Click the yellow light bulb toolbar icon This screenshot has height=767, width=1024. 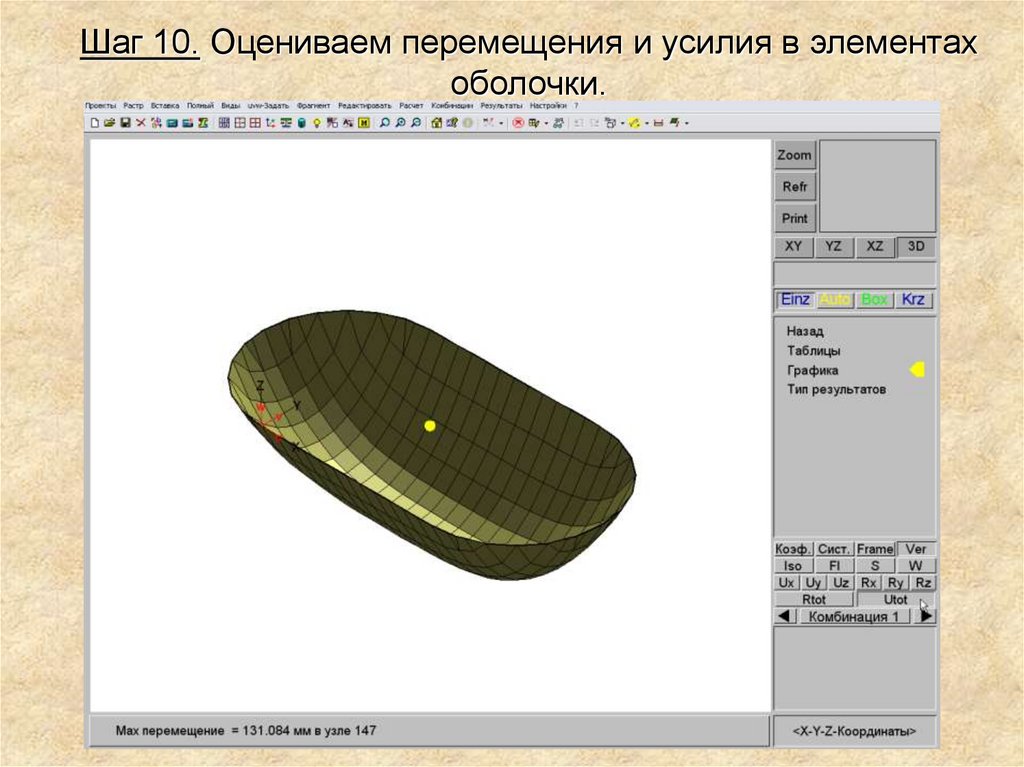[x=316, y=123]
